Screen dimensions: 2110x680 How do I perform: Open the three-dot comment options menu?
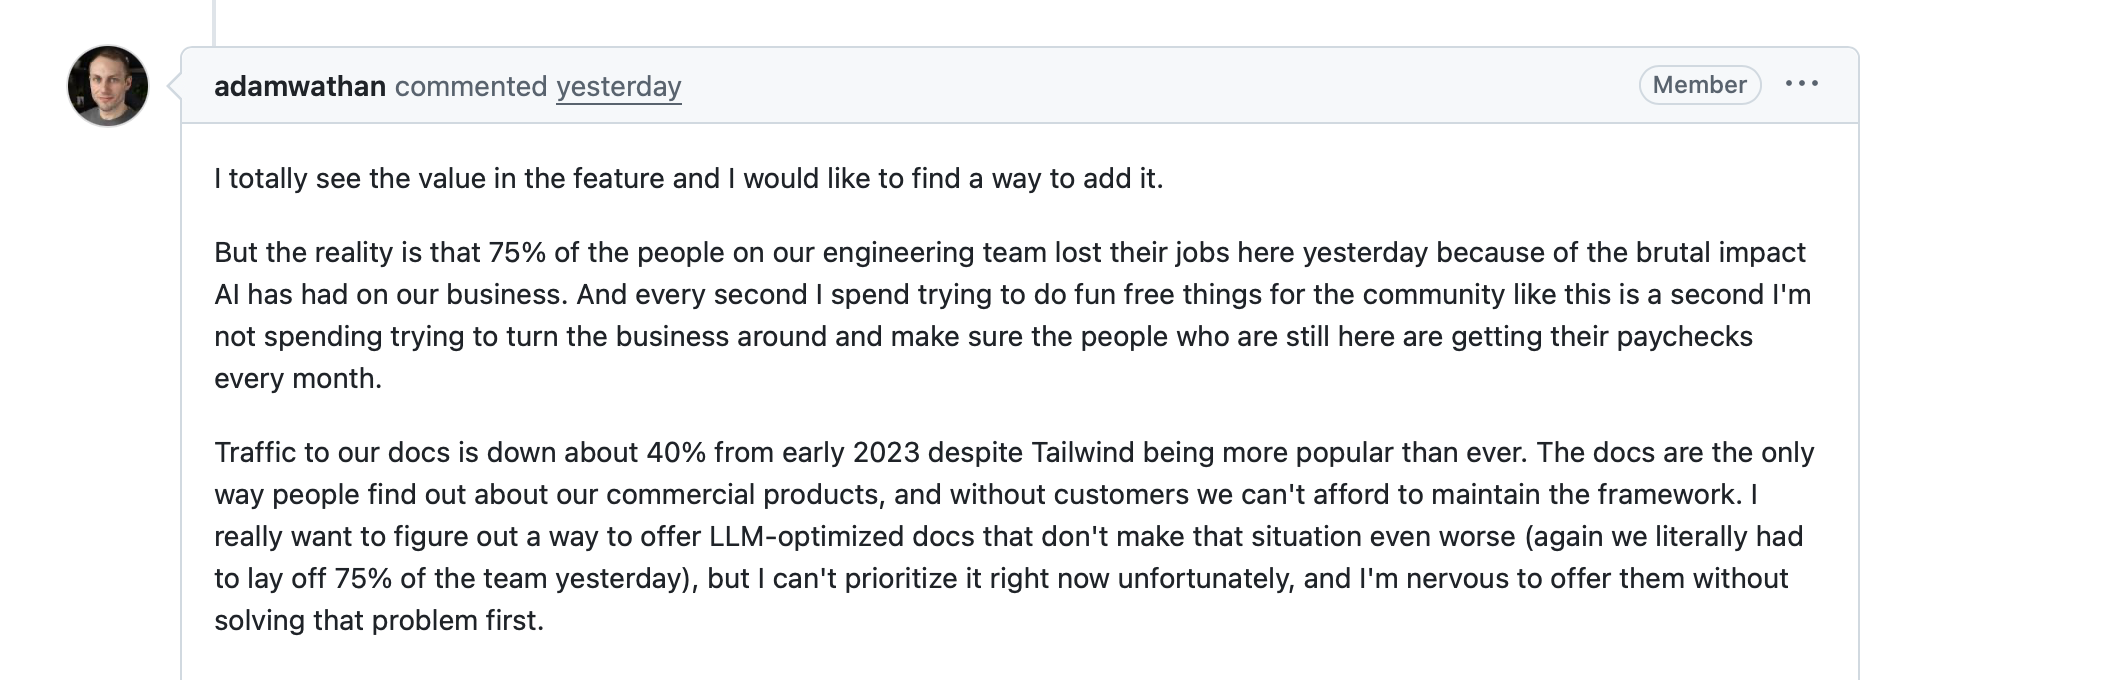(1802, 84)
